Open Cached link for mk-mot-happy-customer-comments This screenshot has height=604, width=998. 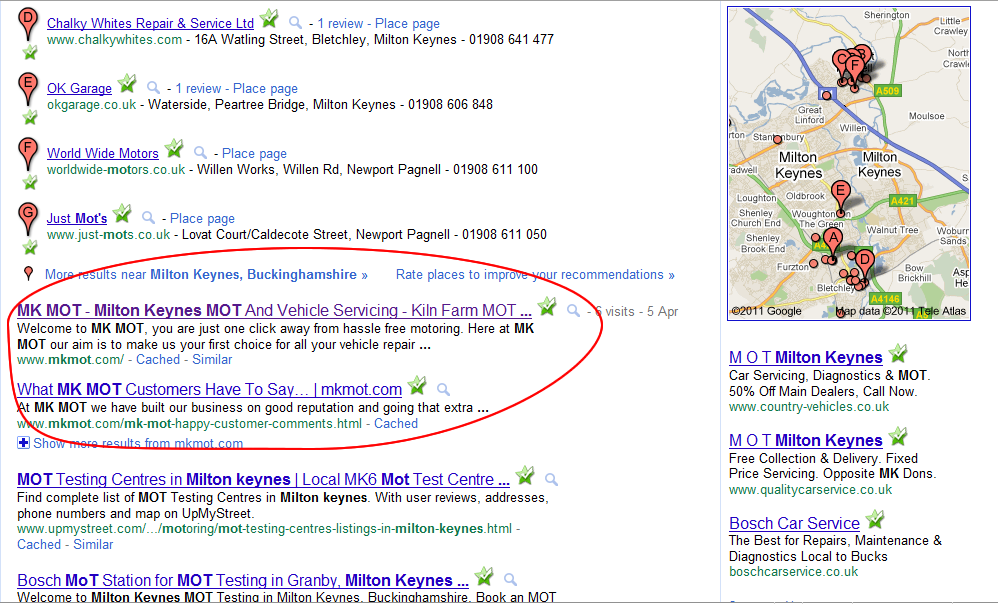click(396, 424)
